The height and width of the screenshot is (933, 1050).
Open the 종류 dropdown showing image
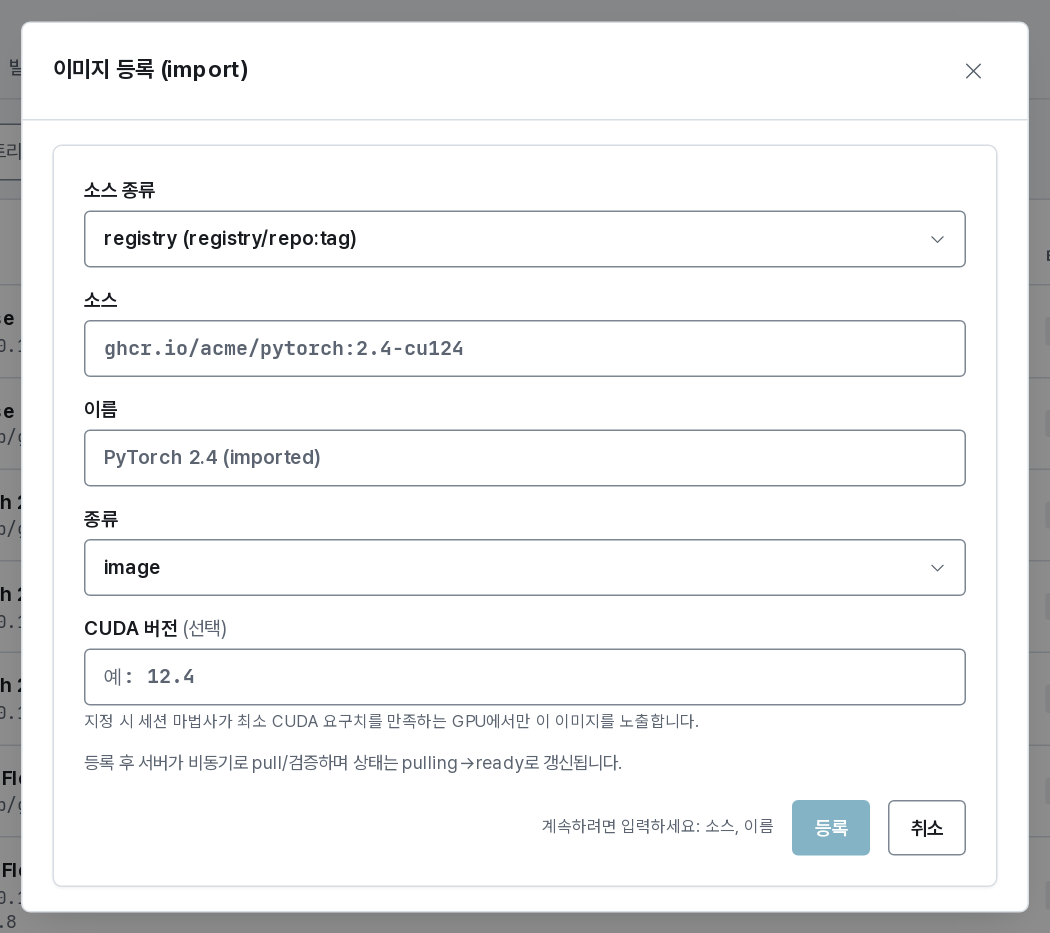(x=524, y=567)
